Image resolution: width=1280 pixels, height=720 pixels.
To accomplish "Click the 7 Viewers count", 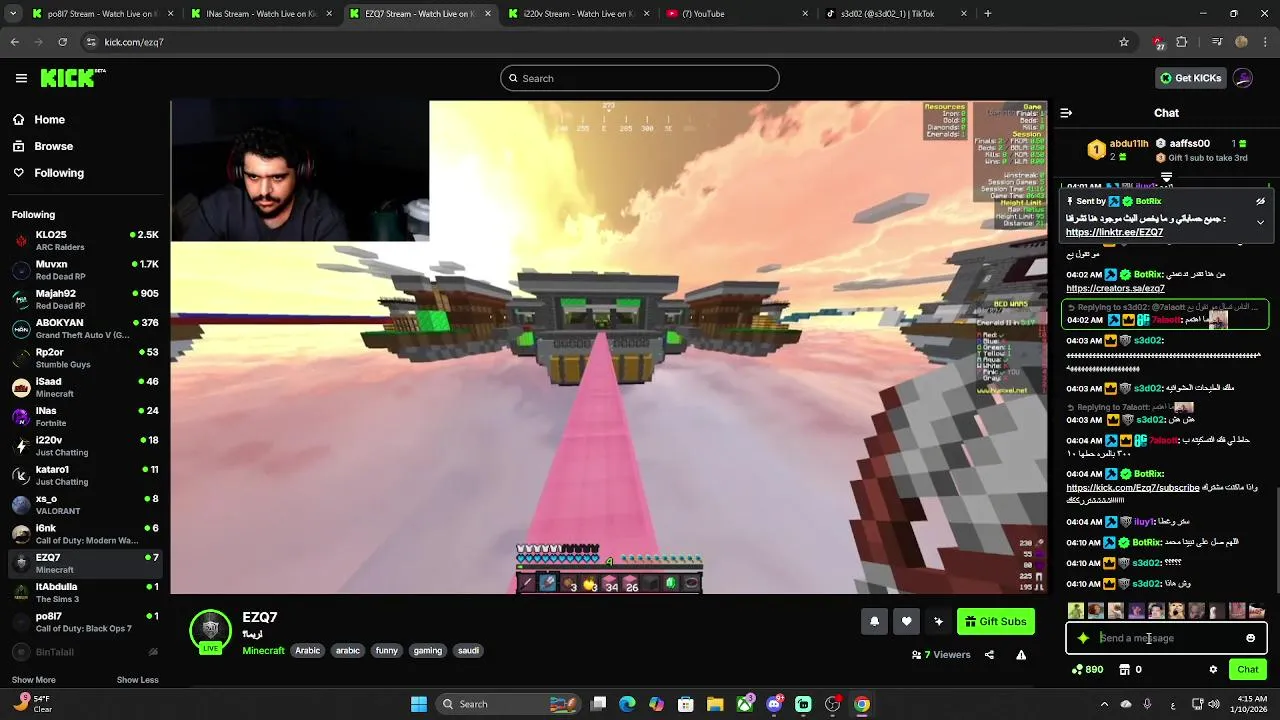I will coord(941,655).
